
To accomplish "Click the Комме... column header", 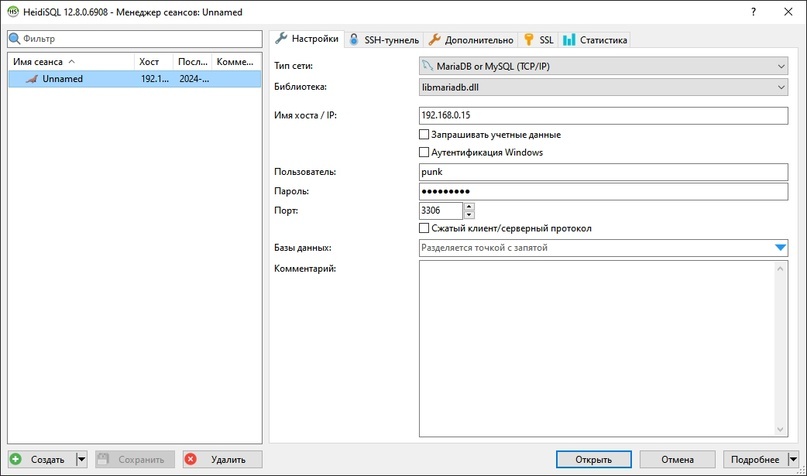I will pyautogui.click(x=236, y=62).
